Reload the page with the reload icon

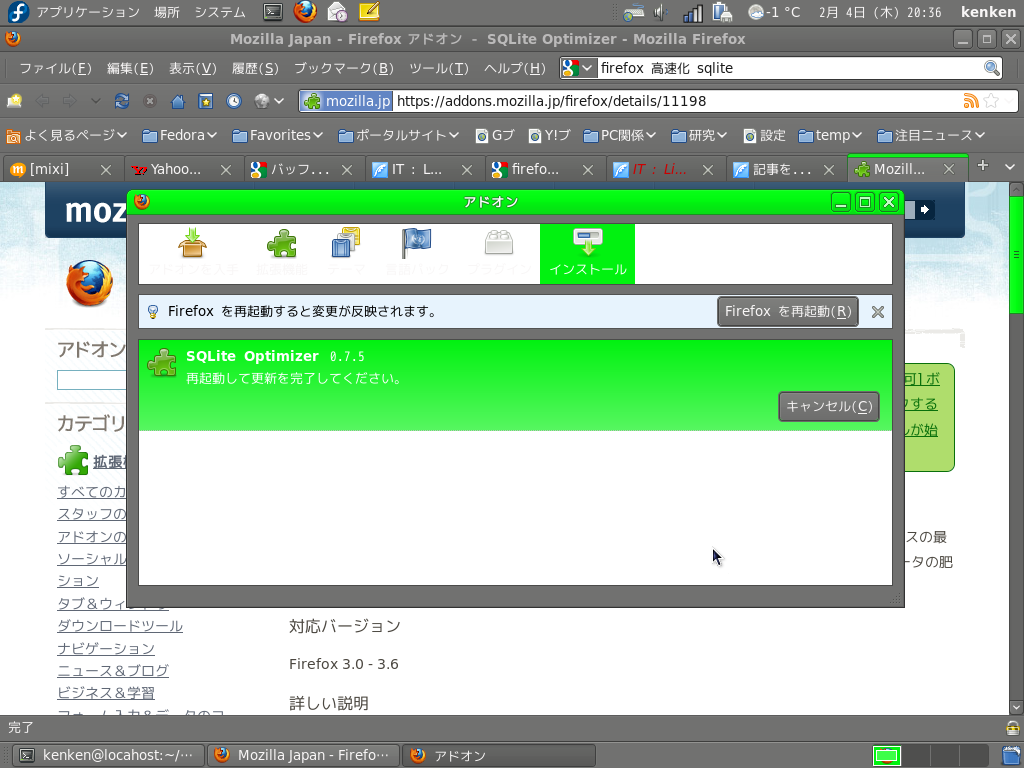tap(122, 100)
